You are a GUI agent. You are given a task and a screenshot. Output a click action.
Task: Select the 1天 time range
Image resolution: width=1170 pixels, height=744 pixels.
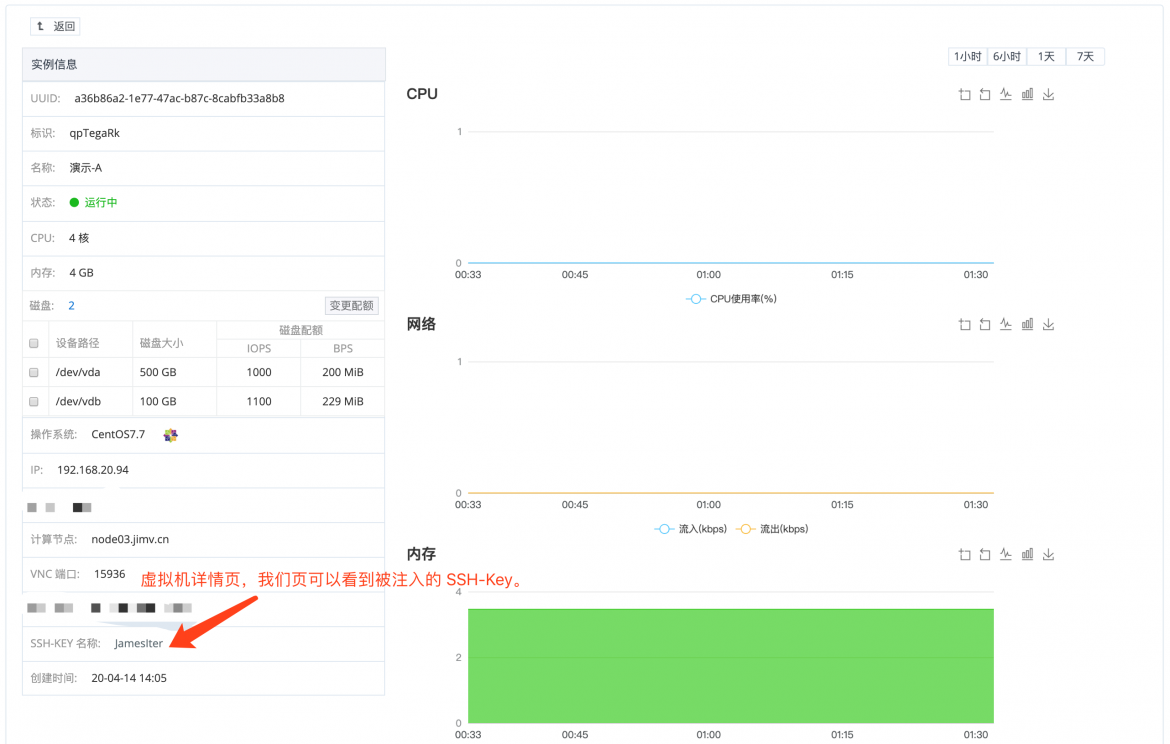(x=1046, y=57)
